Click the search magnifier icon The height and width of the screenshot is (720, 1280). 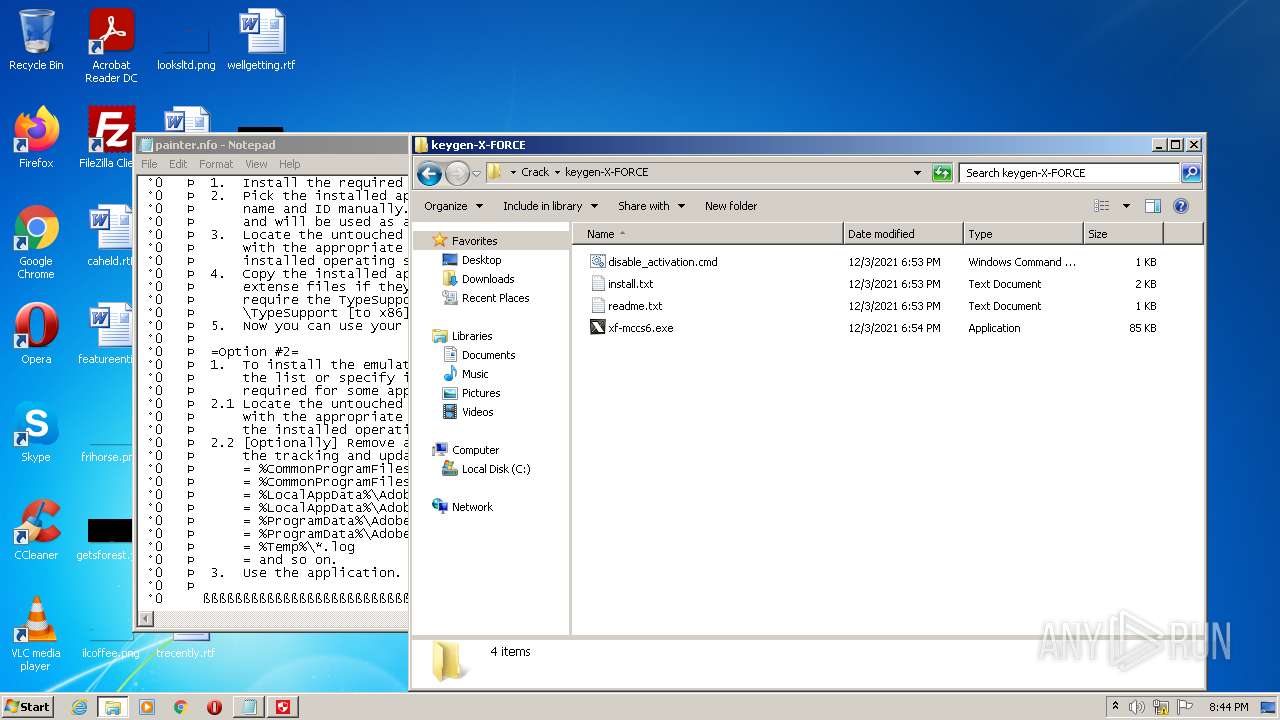click(x=1190, y=173)
